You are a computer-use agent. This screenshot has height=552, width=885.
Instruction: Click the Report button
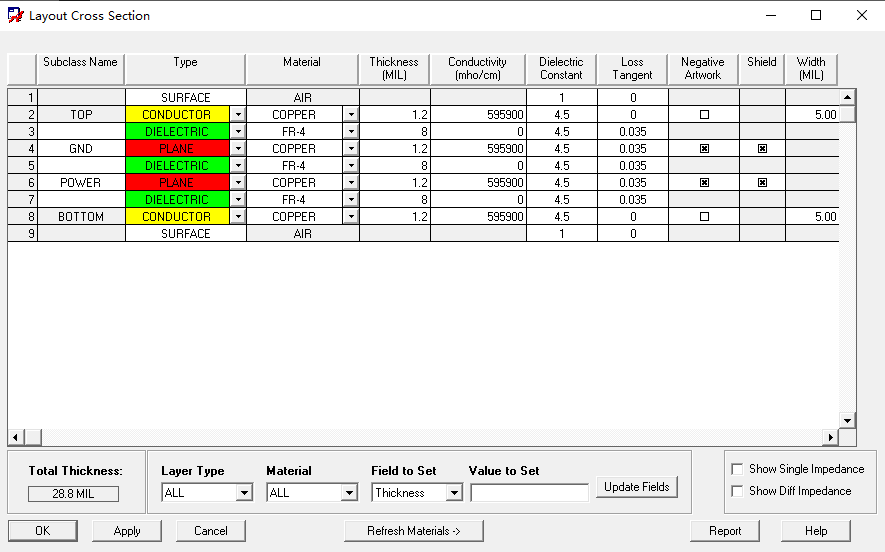click(x=725, y=531)
